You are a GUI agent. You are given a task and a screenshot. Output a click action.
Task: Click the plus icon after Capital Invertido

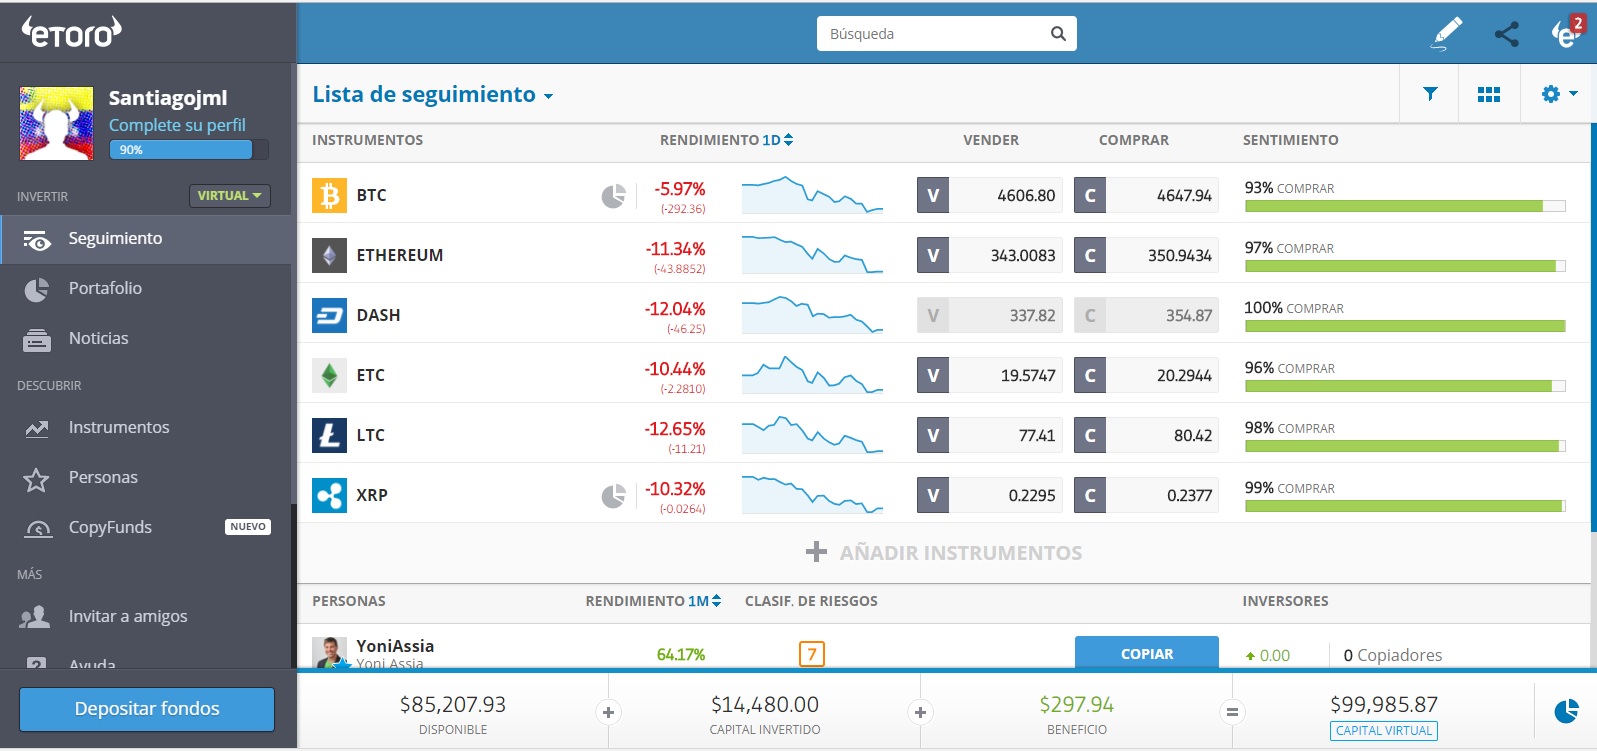920,712
